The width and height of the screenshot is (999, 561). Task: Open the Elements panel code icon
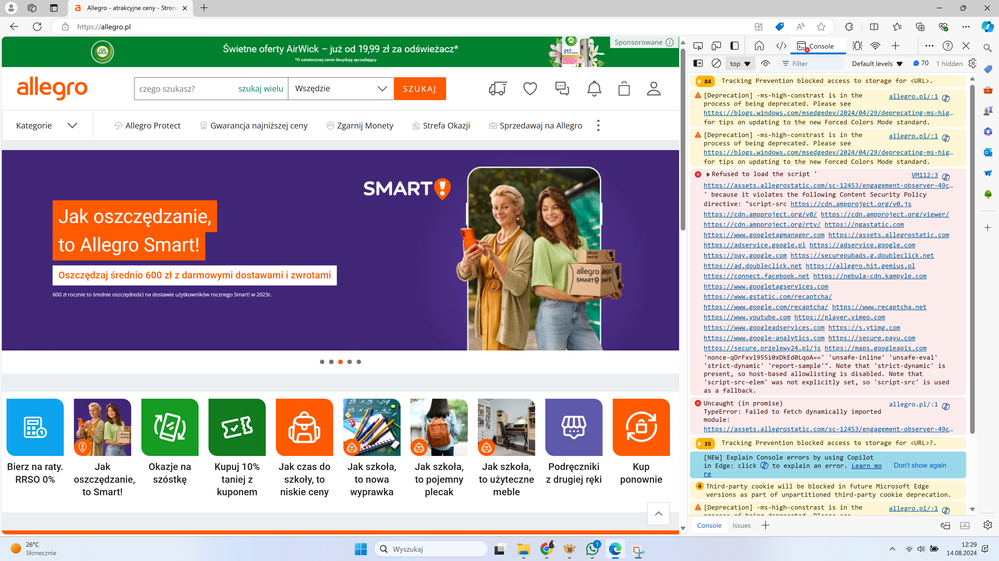coord(780,46)
